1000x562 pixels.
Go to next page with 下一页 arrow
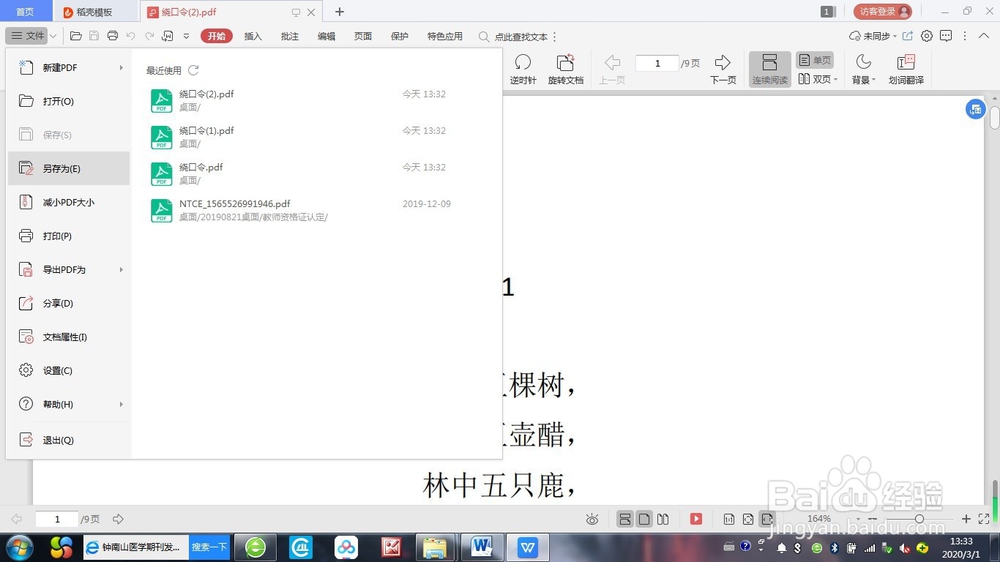[x=723, y=69]
